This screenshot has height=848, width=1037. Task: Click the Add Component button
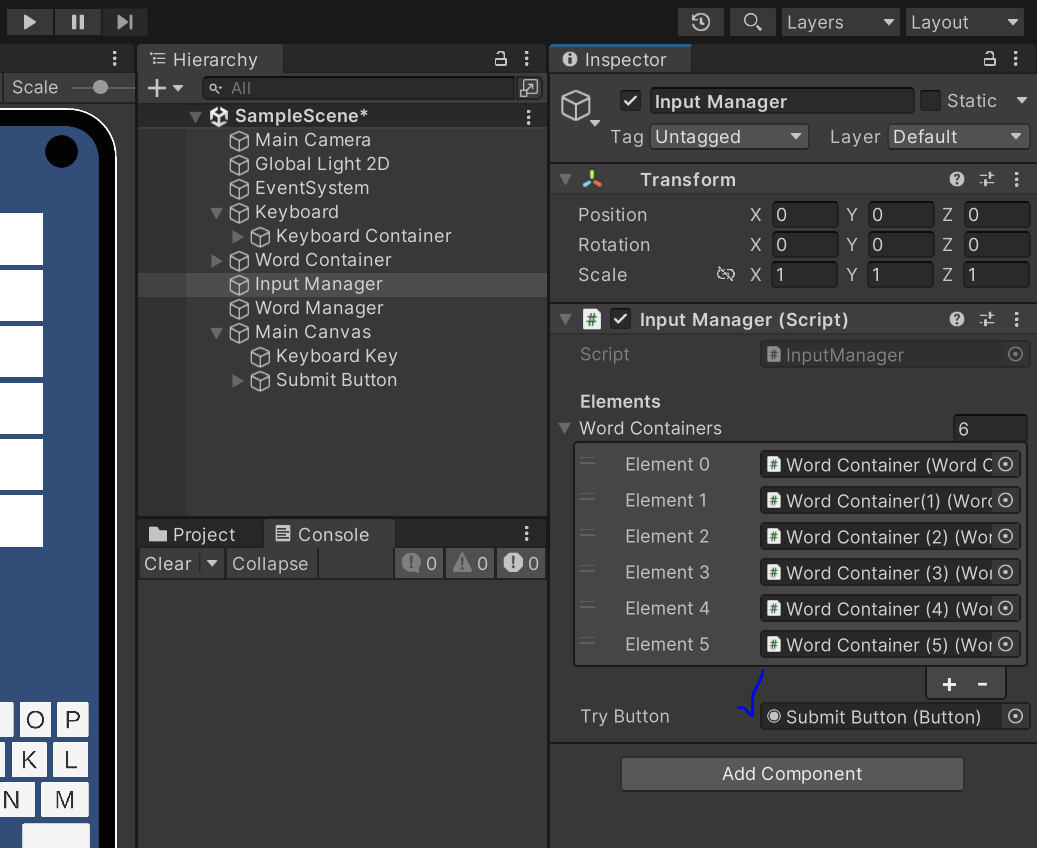pyautogui.click(x=792, y=774)
